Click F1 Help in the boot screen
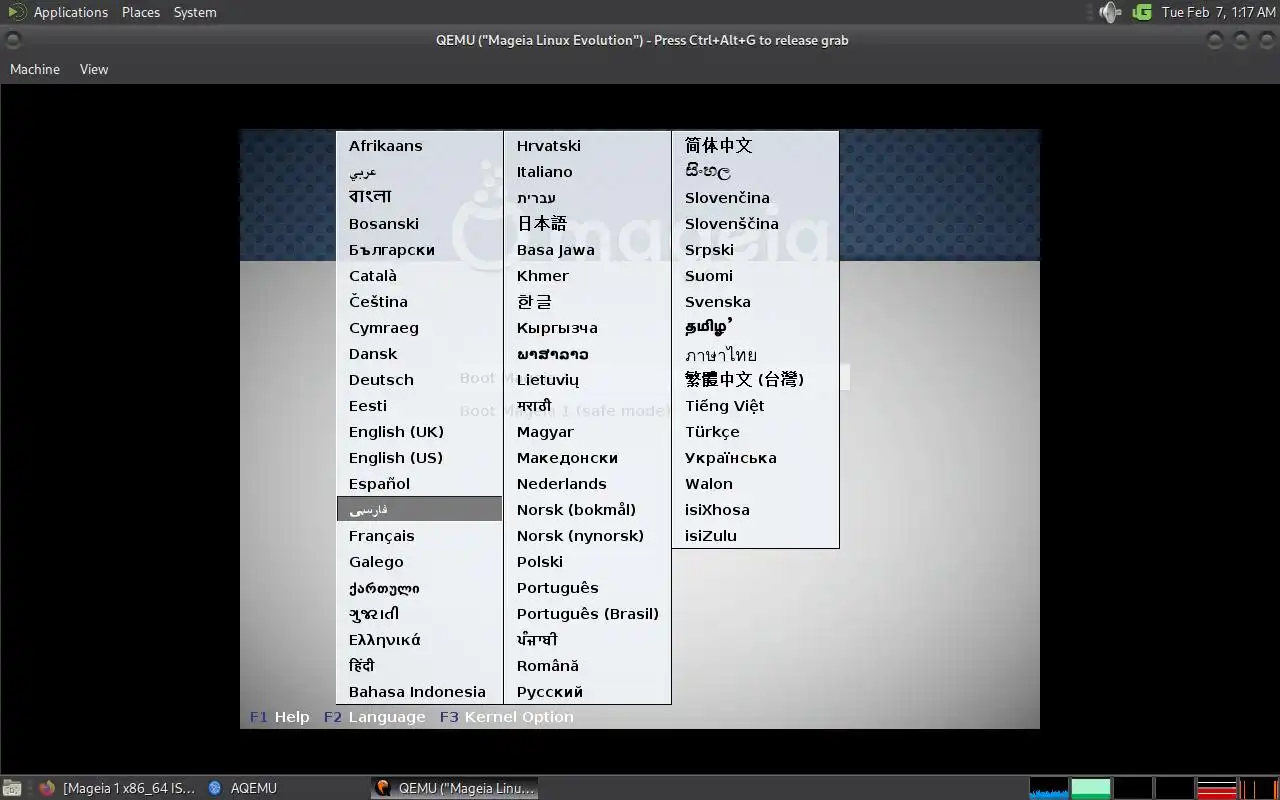1280x800 pixels. [x=280, y=717]
